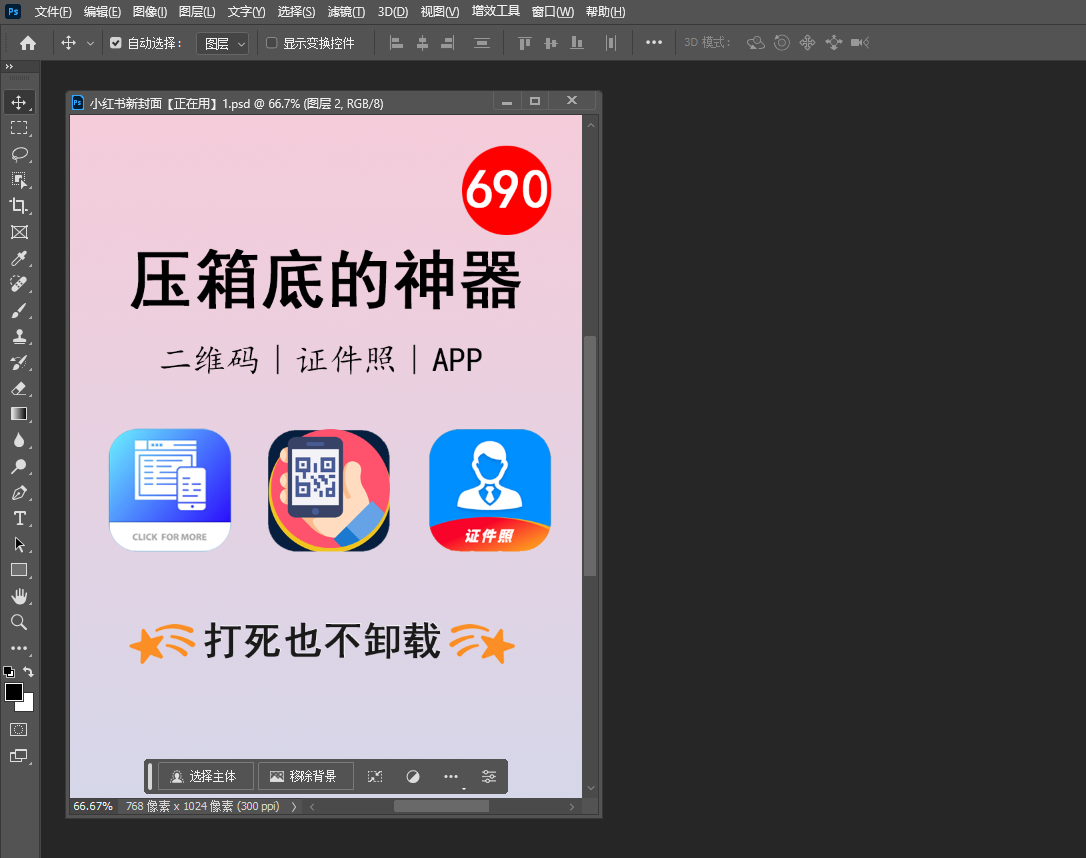Select the Spot Healing Brush tool
This screenshot has width=1086, height=858.
[x=19, y=284]
